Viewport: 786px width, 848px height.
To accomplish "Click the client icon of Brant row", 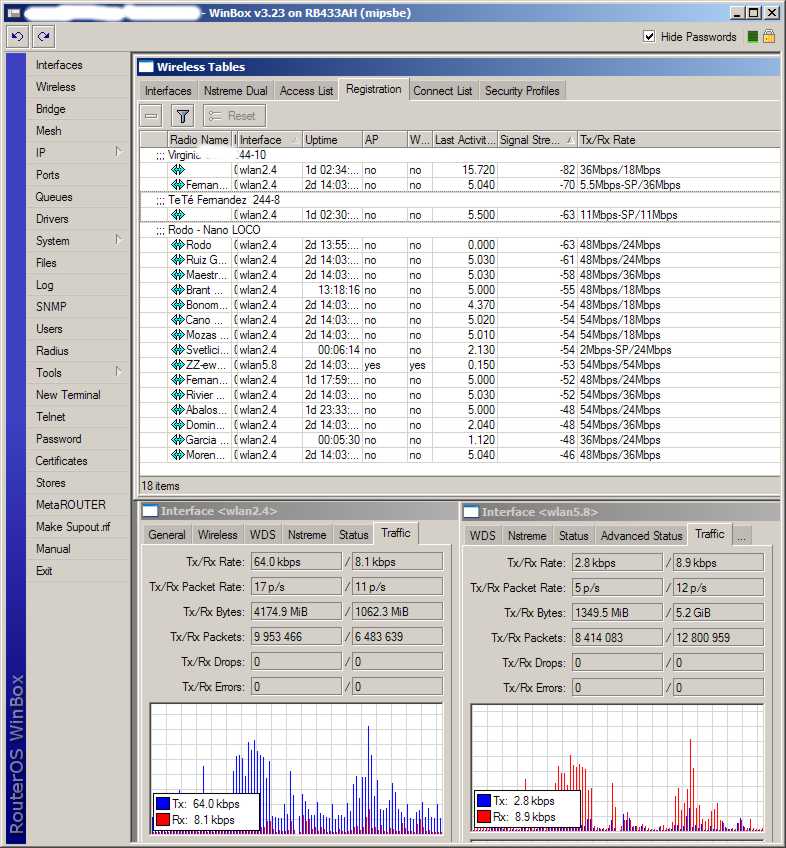I will (177, 290).
